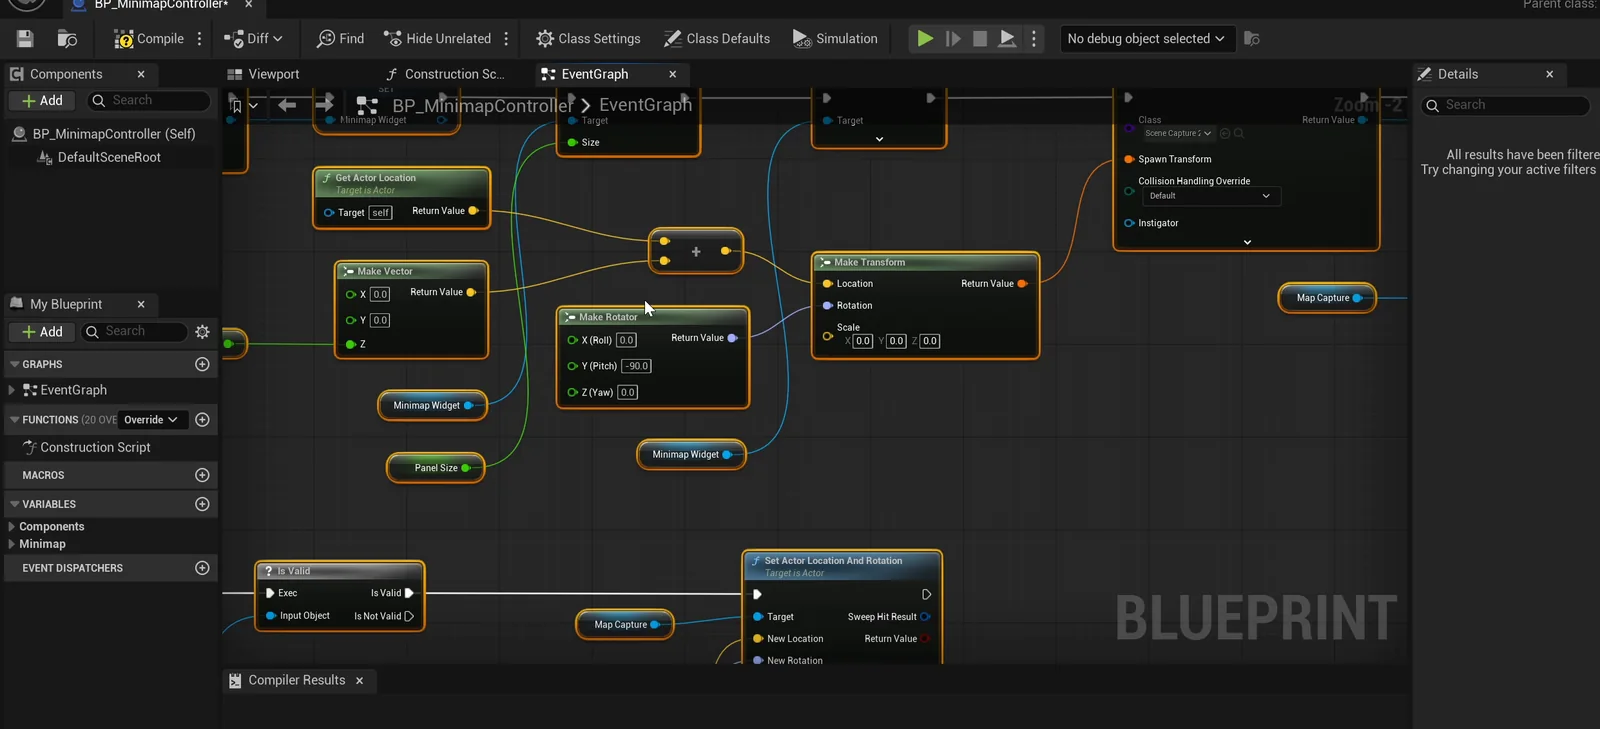This screenshot has height=729, width=1600.
Task: Open the Diff dropdown
Action: click(x=254, y=39)
